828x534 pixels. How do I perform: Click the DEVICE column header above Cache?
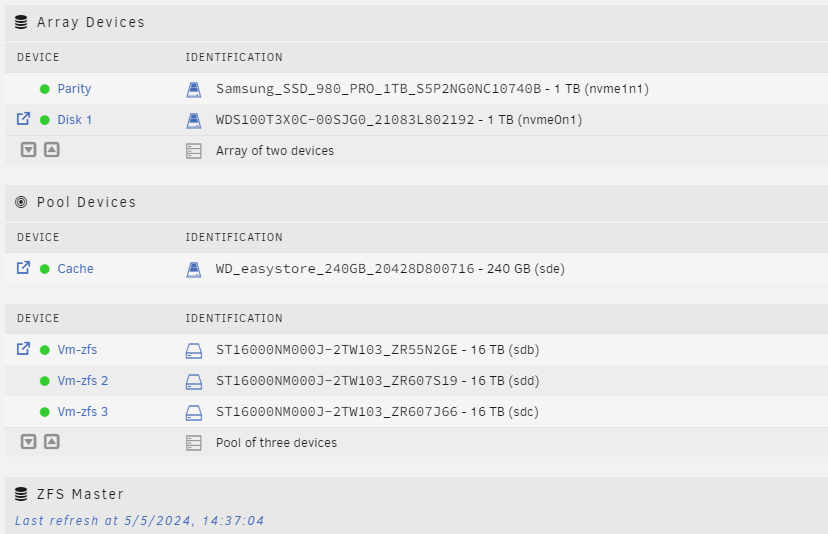tap(38, 237)
